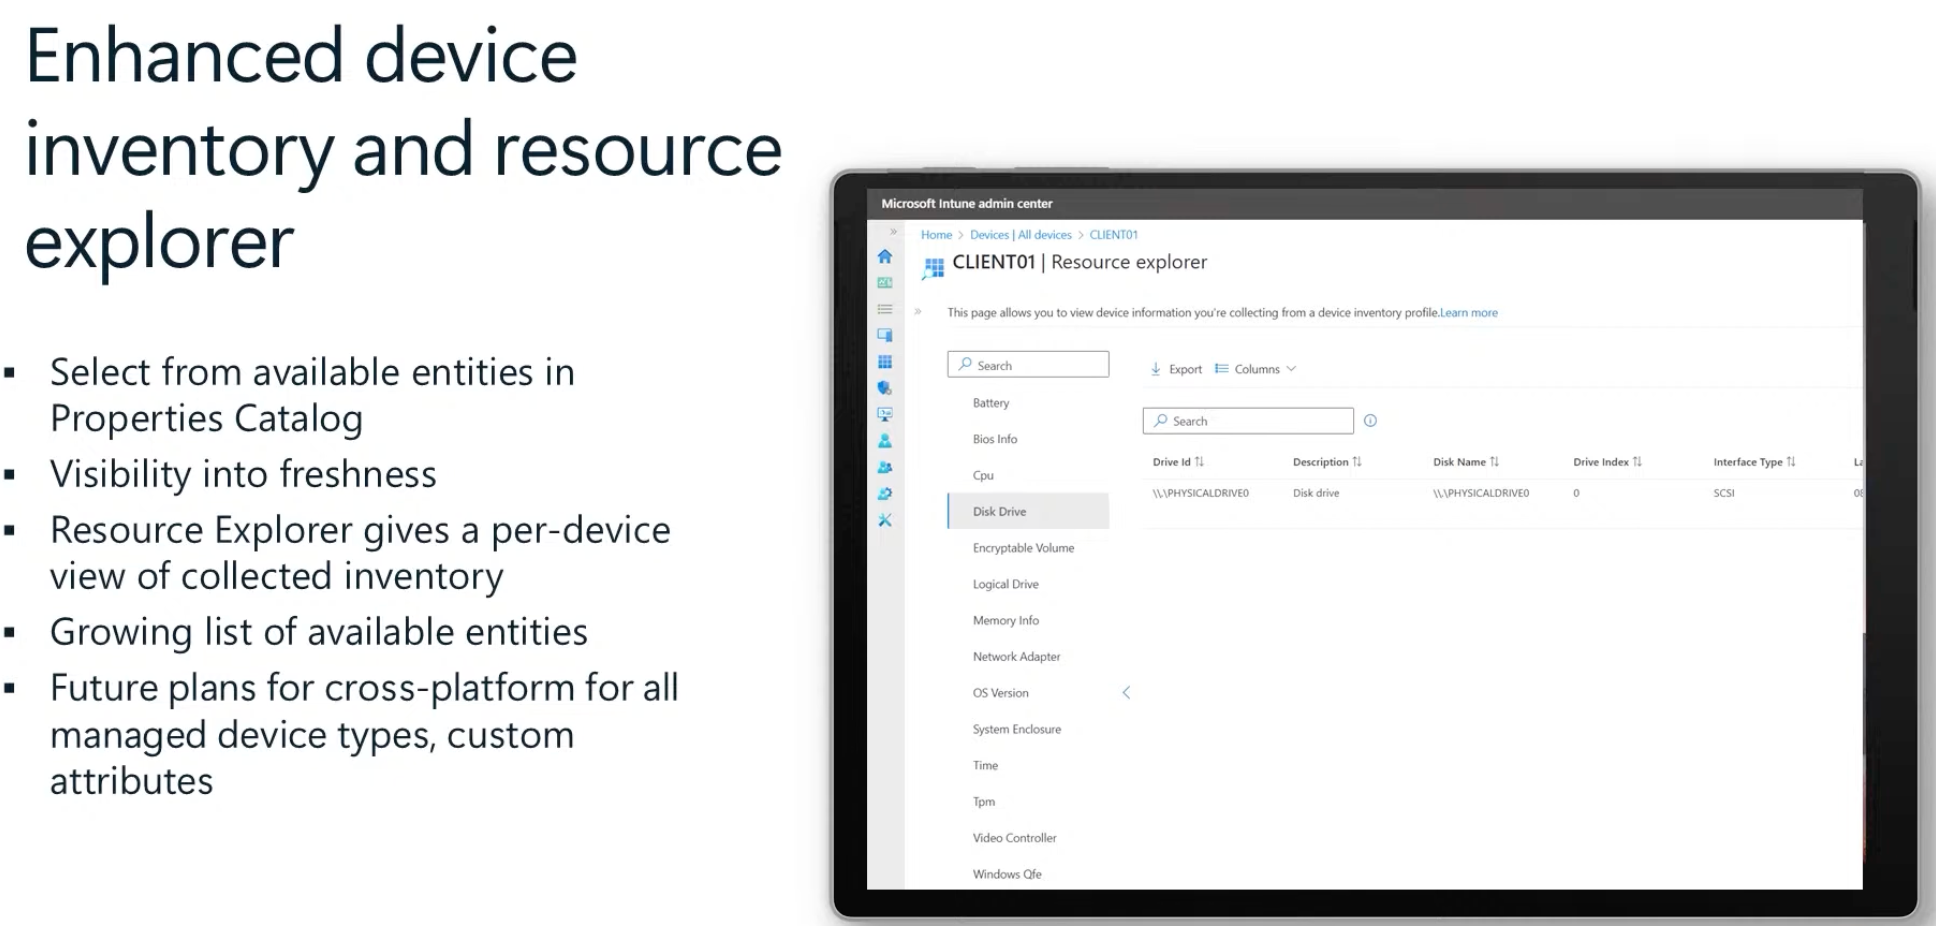This screenshot has width=1936, height=926.
Task: Open the All services list icon
Action: pos(885,309)
